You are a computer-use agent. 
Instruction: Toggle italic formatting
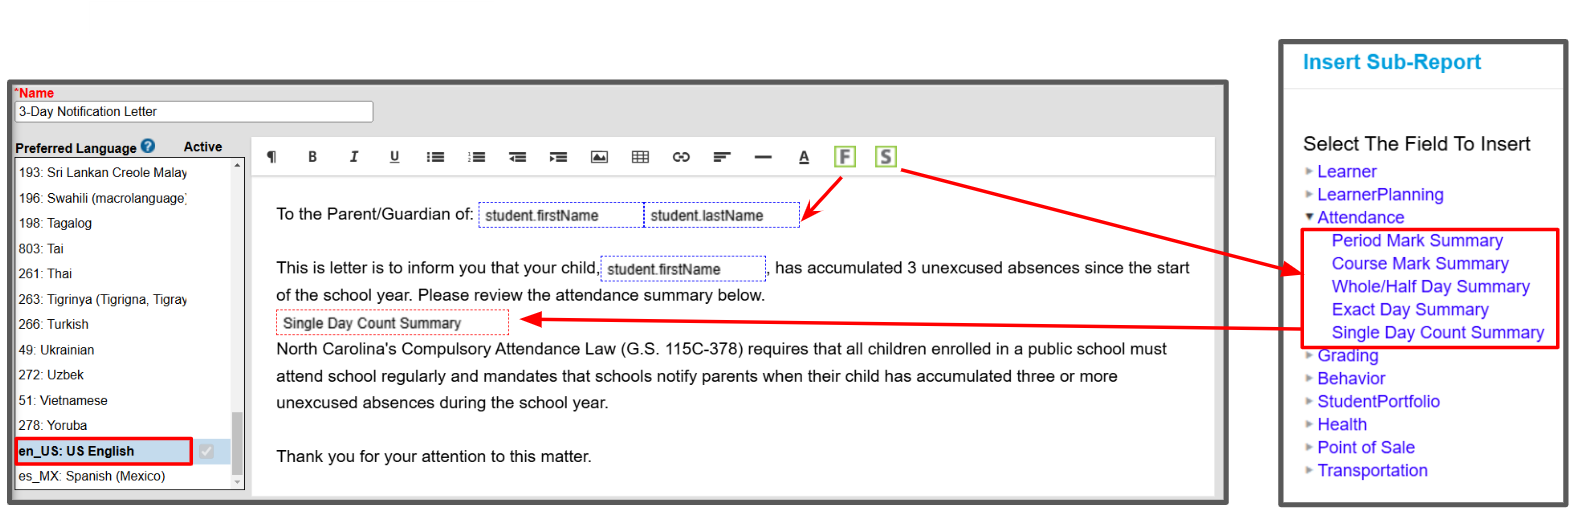353,157
